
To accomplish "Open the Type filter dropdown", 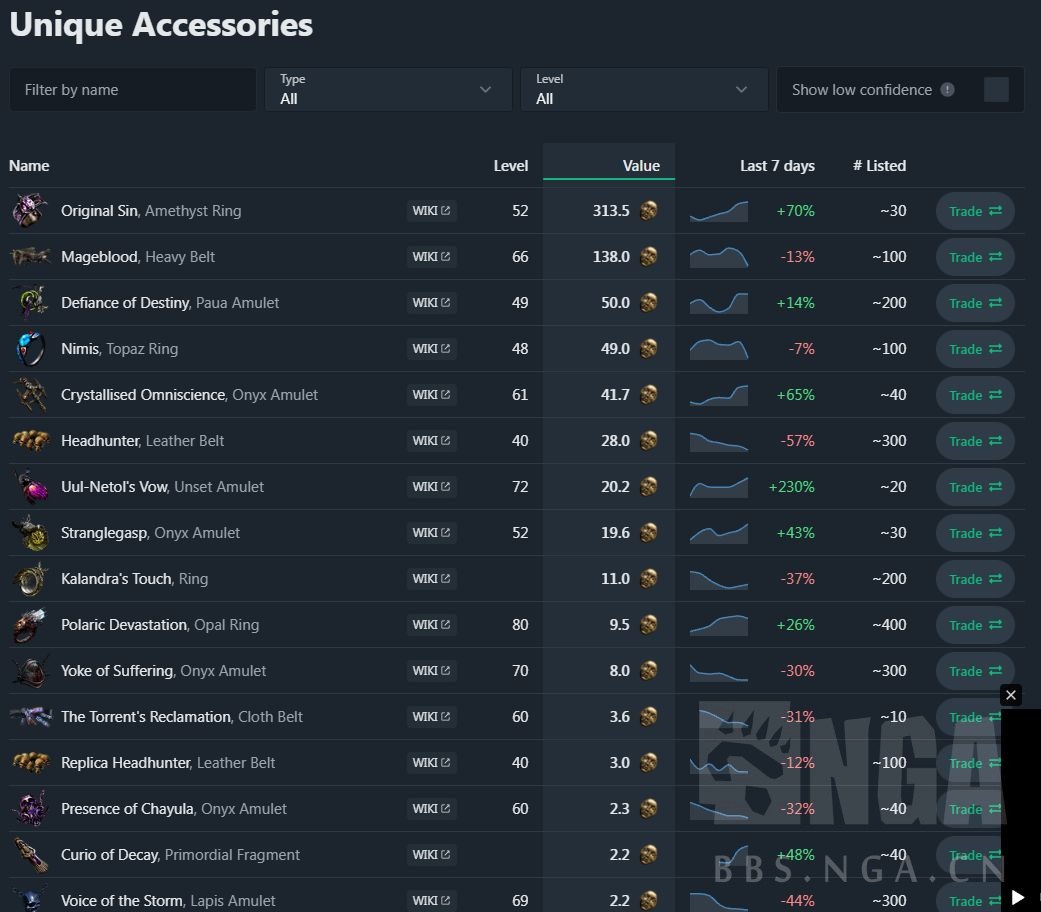I will (x=388, y=90).
